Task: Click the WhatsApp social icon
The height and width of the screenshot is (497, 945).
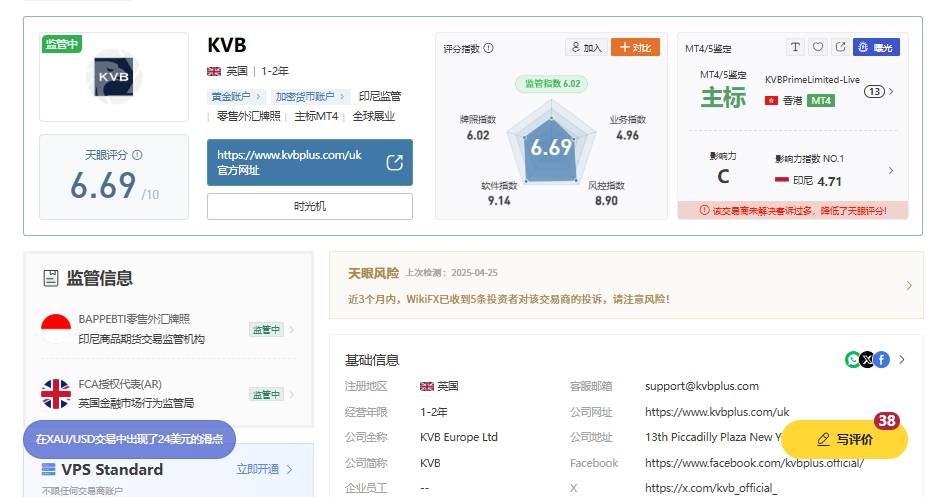Action: (x=853, y=360)
